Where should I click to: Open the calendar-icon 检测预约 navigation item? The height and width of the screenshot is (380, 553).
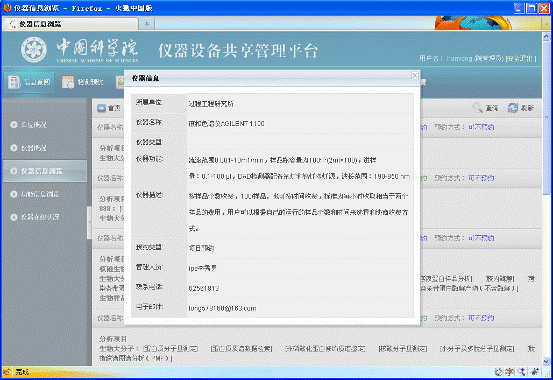83,82
